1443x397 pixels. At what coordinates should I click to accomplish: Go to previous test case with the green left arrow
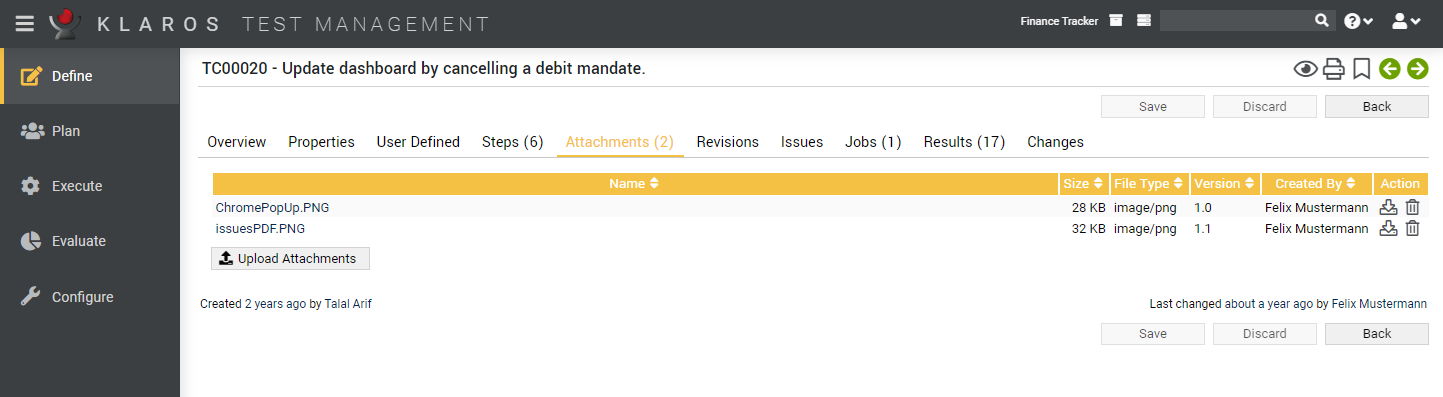[x=1389, y=69]
